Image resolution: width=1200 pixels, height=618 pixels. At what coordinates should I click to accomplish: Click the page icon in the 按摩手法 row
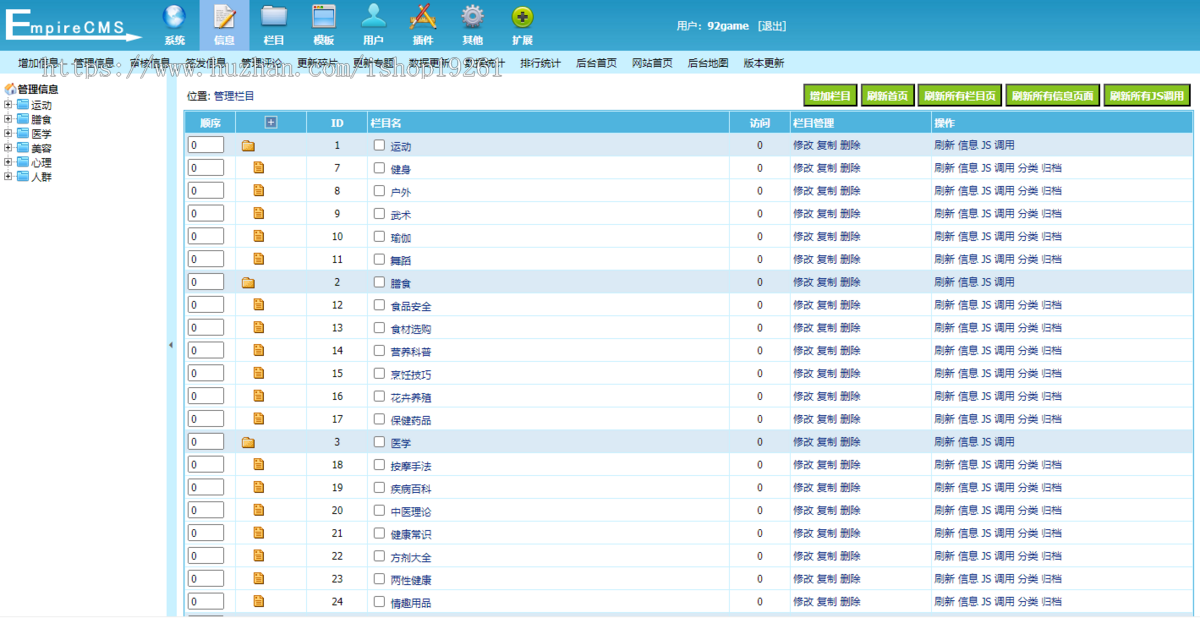point(259,465)
